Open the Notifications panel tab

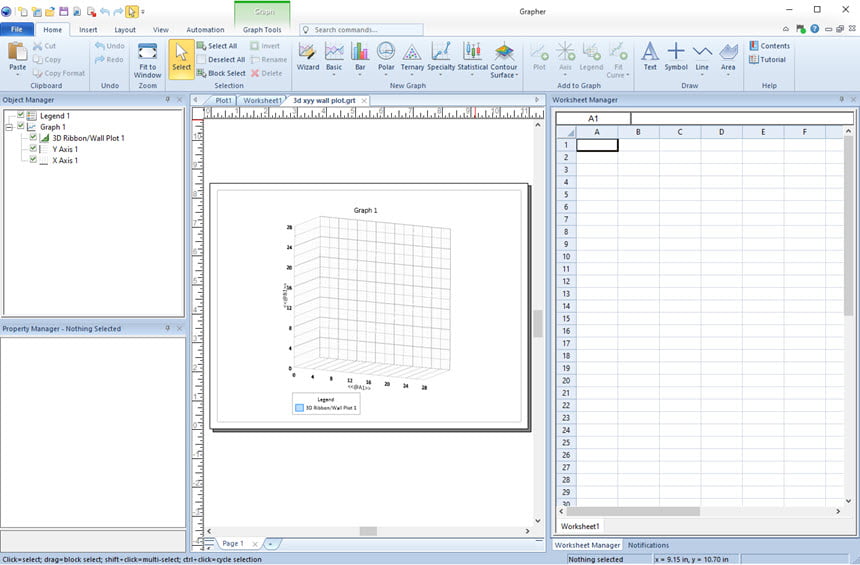(648, 545)
